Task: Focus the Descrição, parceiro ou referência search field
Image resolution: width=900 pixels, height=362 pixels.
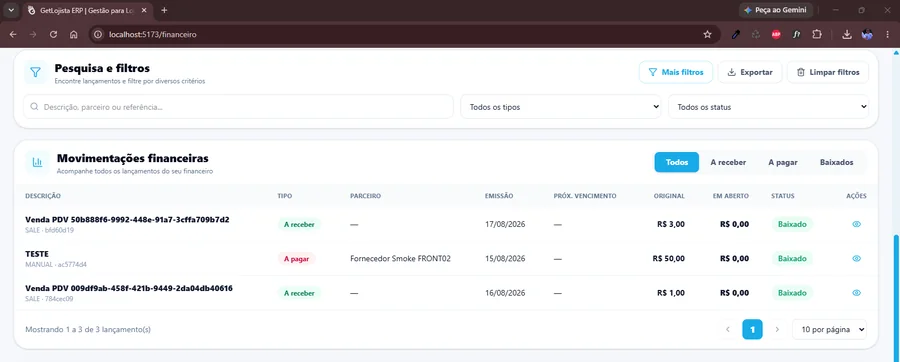Action: coord(238,107)
